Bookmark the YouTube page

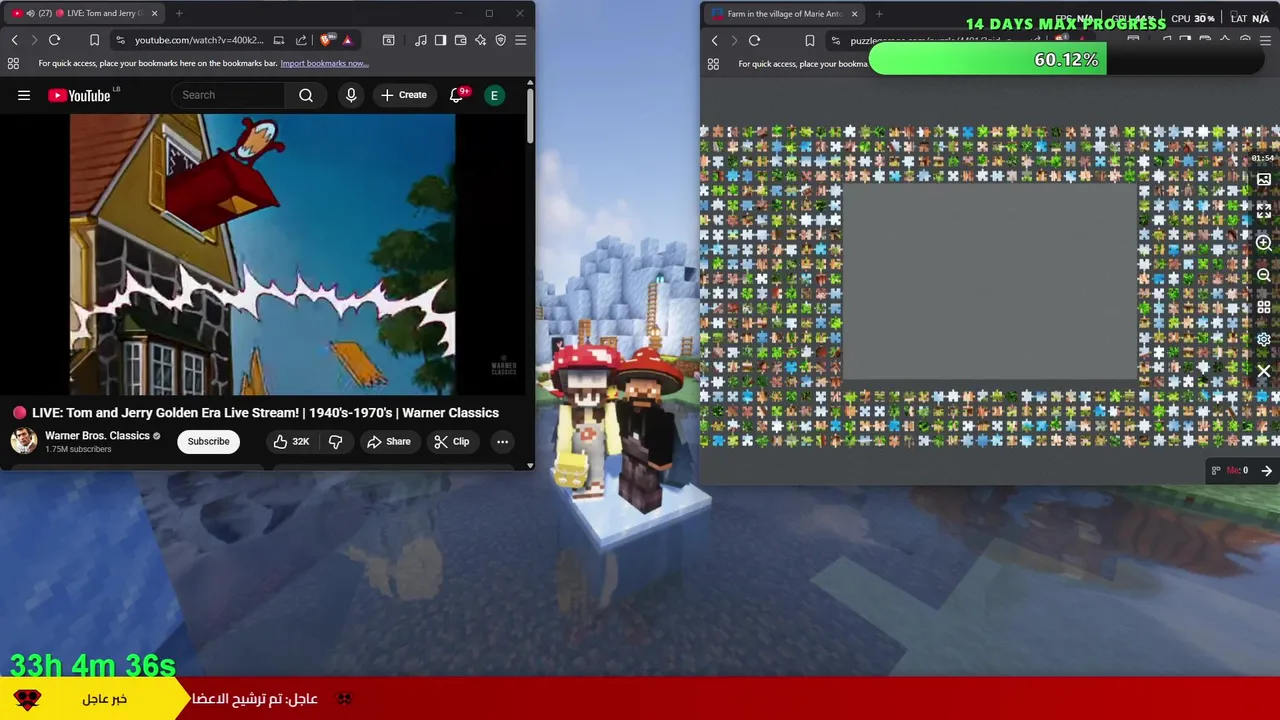point(94,40)
